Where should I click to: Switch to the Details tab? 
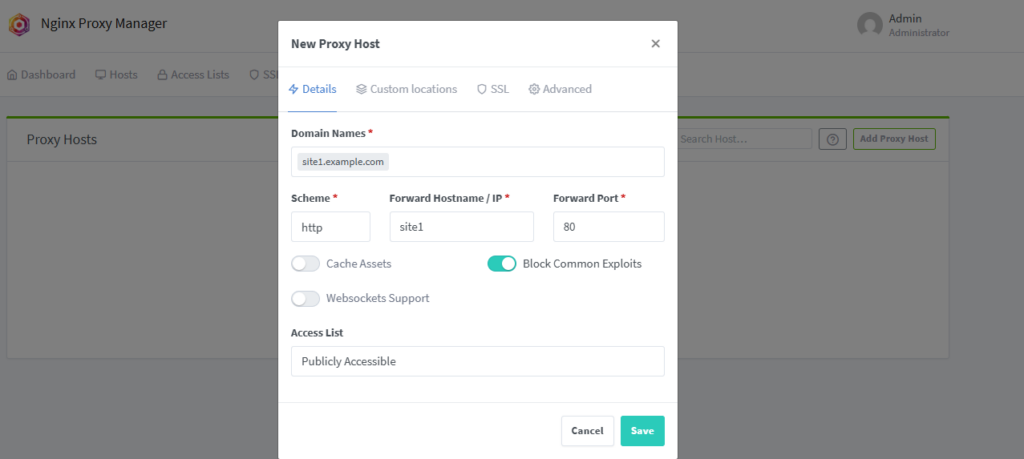tap(313, 89)
